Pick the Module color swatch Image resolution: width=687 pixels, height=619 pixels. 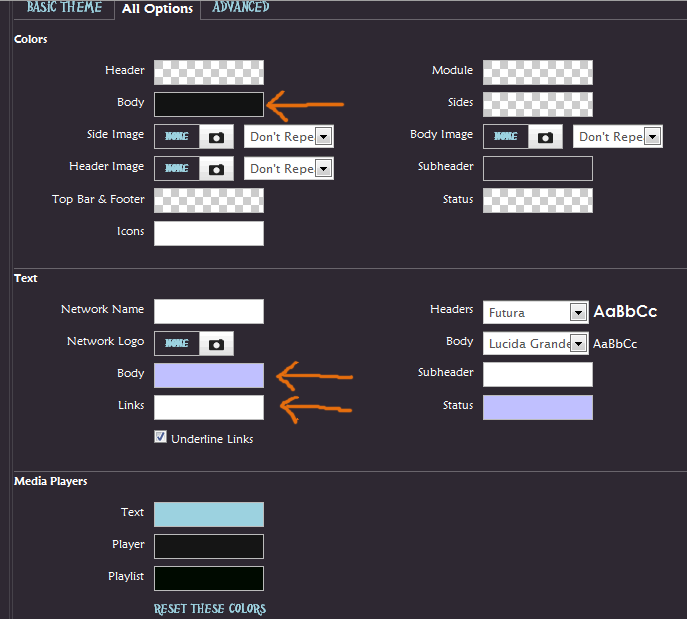(538, 73)
